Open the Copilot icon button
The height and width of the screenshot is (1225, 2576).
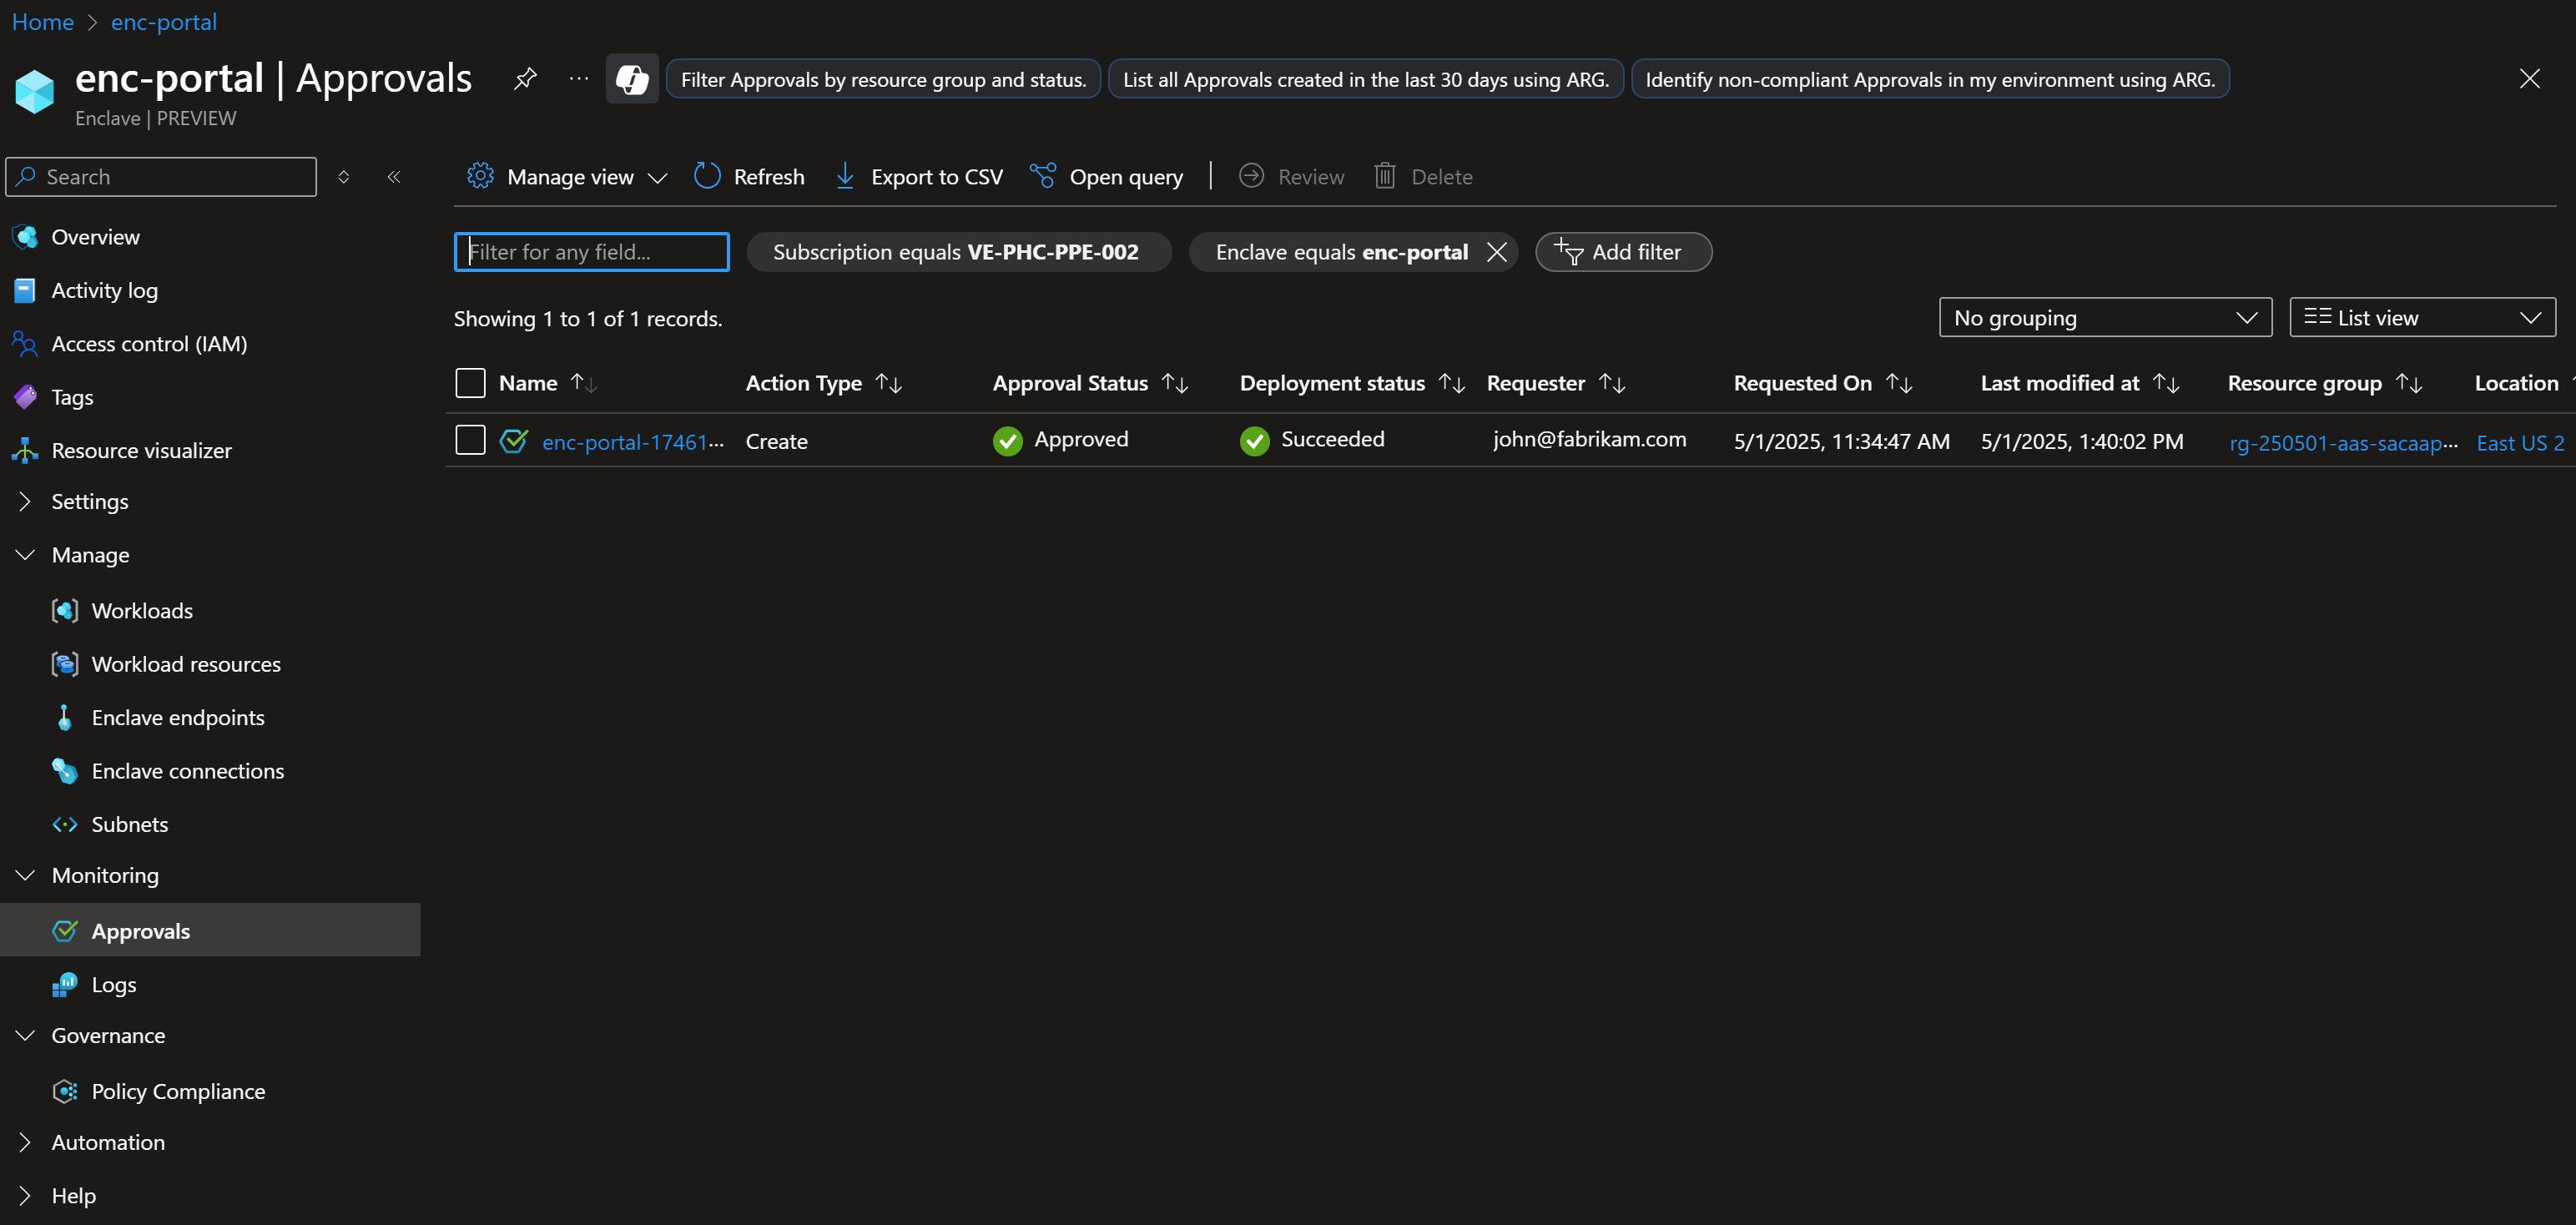click(632, 79)
